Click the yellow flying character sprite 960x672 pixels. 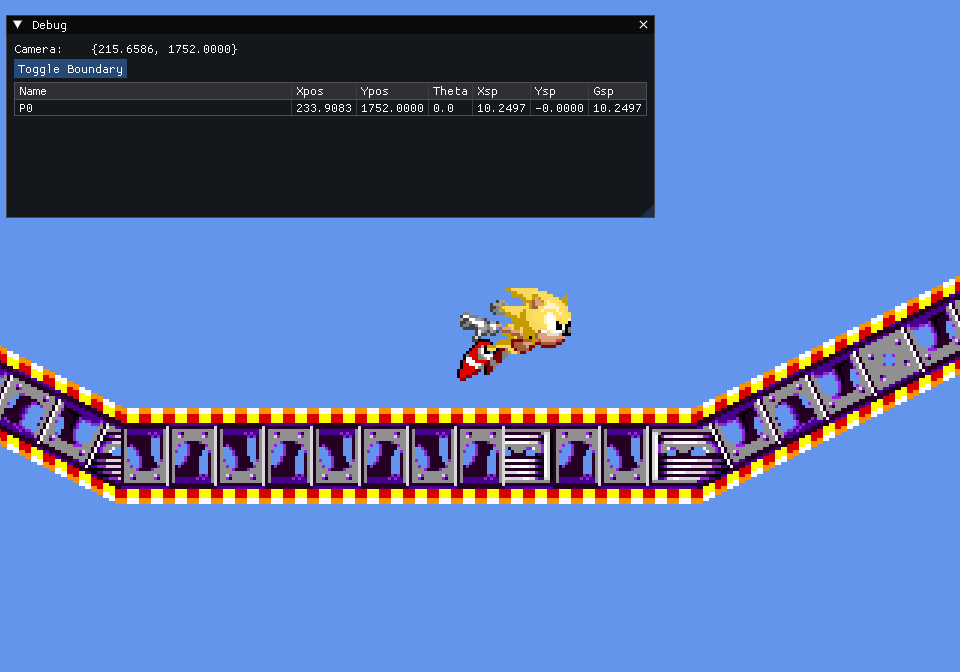coord(514,334)
